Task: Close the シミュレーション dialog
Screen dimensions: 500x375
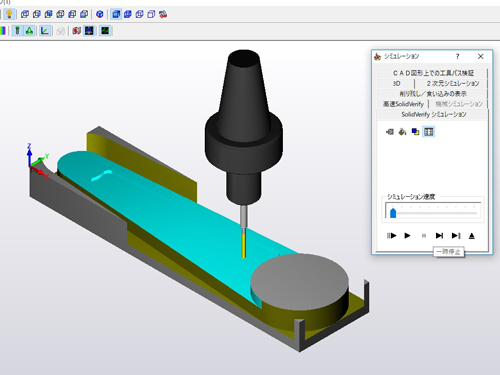Action: (480, 56)
